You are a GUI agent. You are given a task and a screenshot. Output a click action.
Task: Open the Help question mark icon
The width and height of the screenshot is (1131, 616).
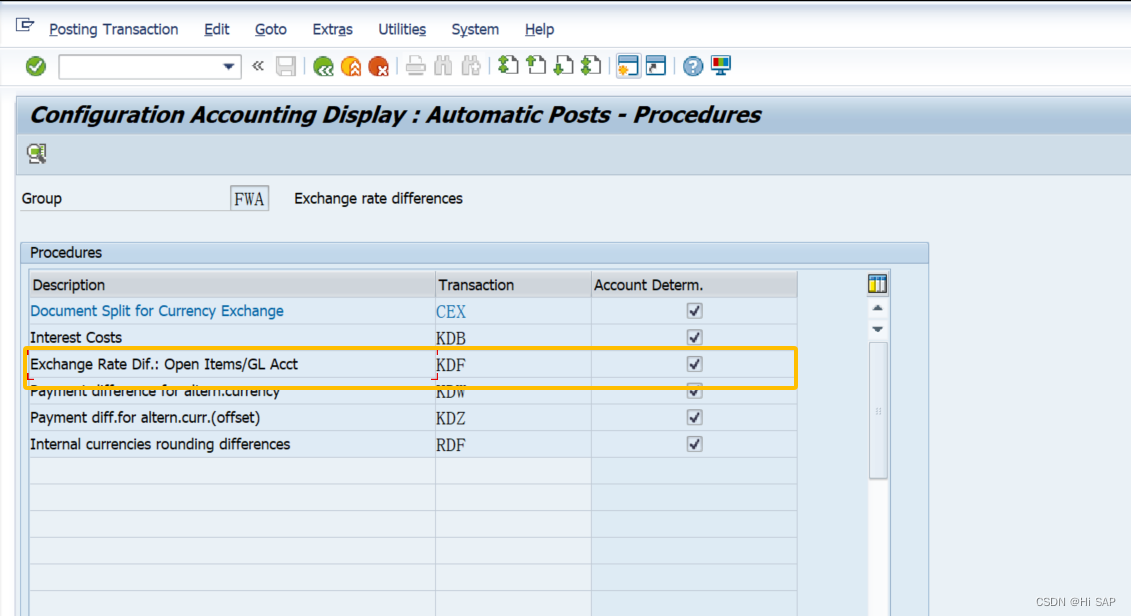click(692, 65)
